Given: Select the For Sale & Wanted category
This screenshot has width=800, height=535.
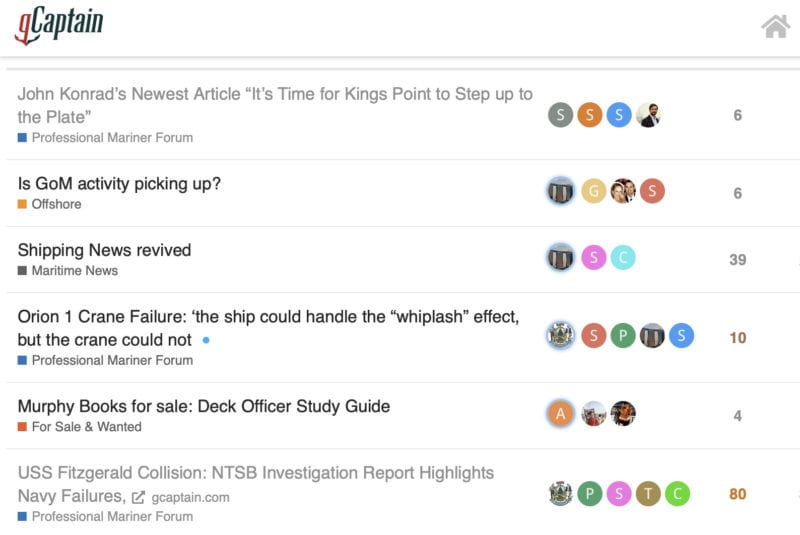Looking at the screenshot, I should tap(86, 427).
